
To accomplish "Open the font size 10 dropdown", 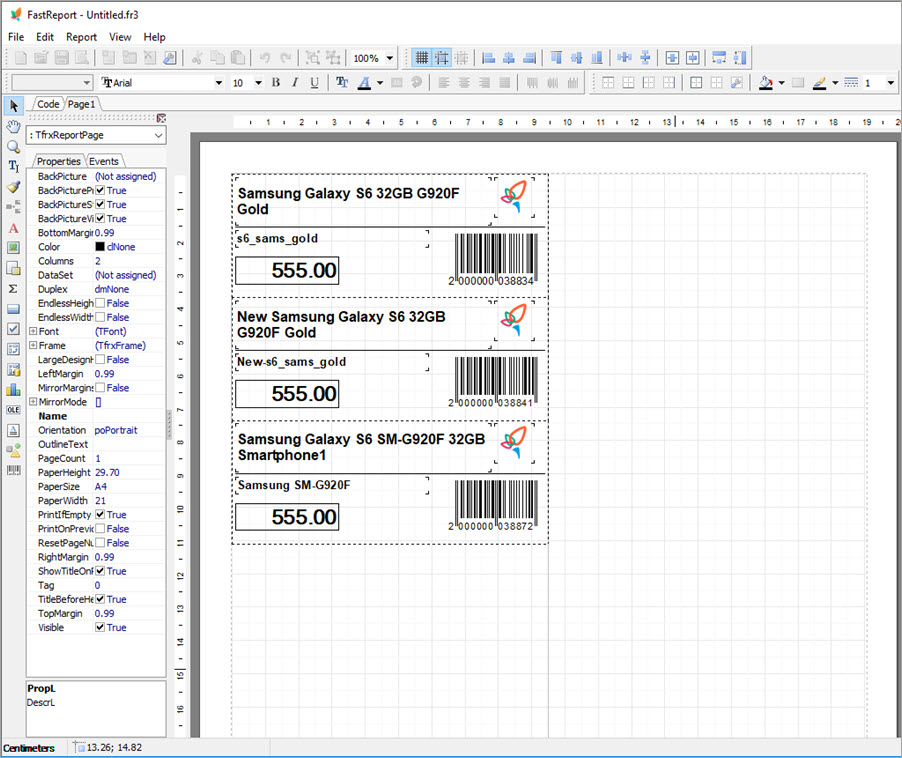I will click(x=258, y=83).
